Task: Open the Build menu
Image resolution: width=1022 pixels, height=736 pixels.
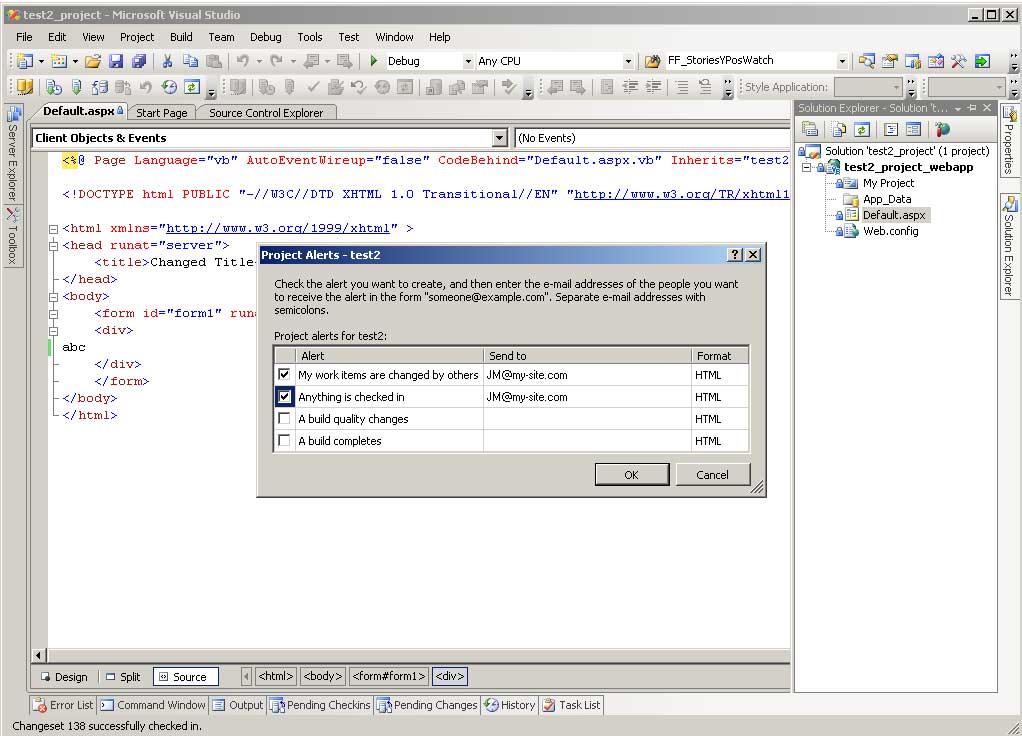Action: (x=181, y=37)
